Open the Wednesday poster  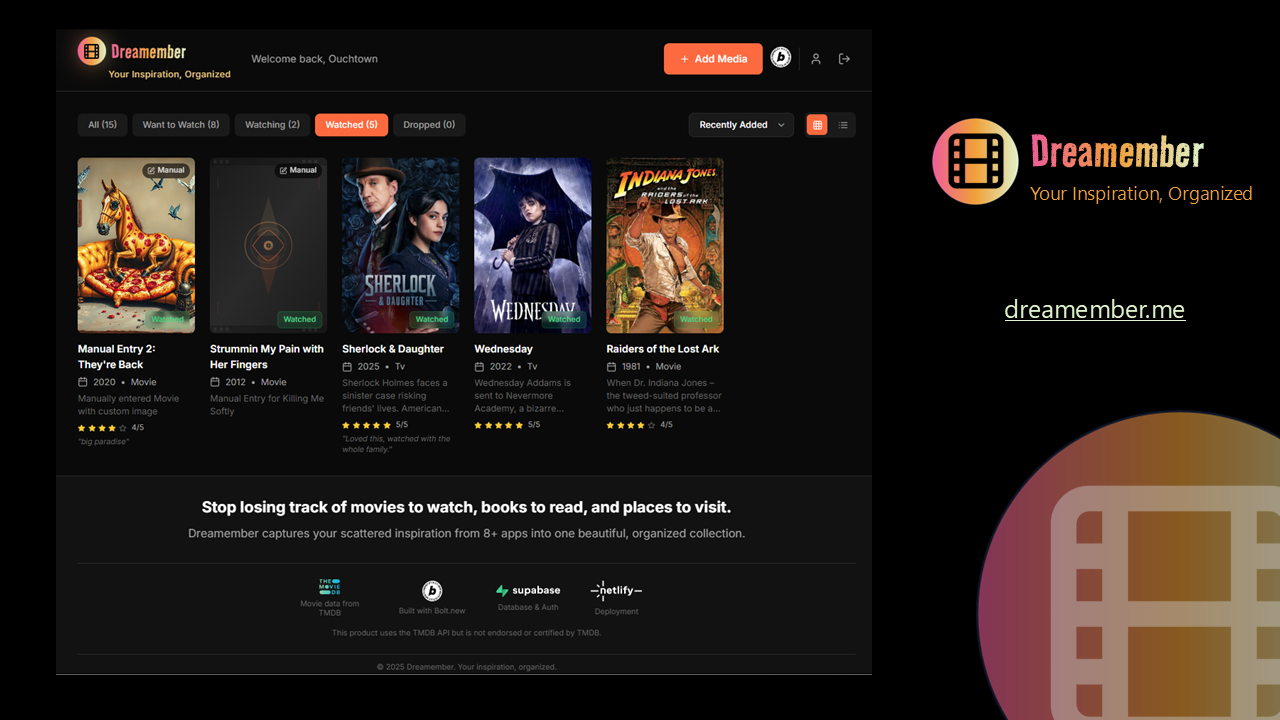click(x=532, y=245)
